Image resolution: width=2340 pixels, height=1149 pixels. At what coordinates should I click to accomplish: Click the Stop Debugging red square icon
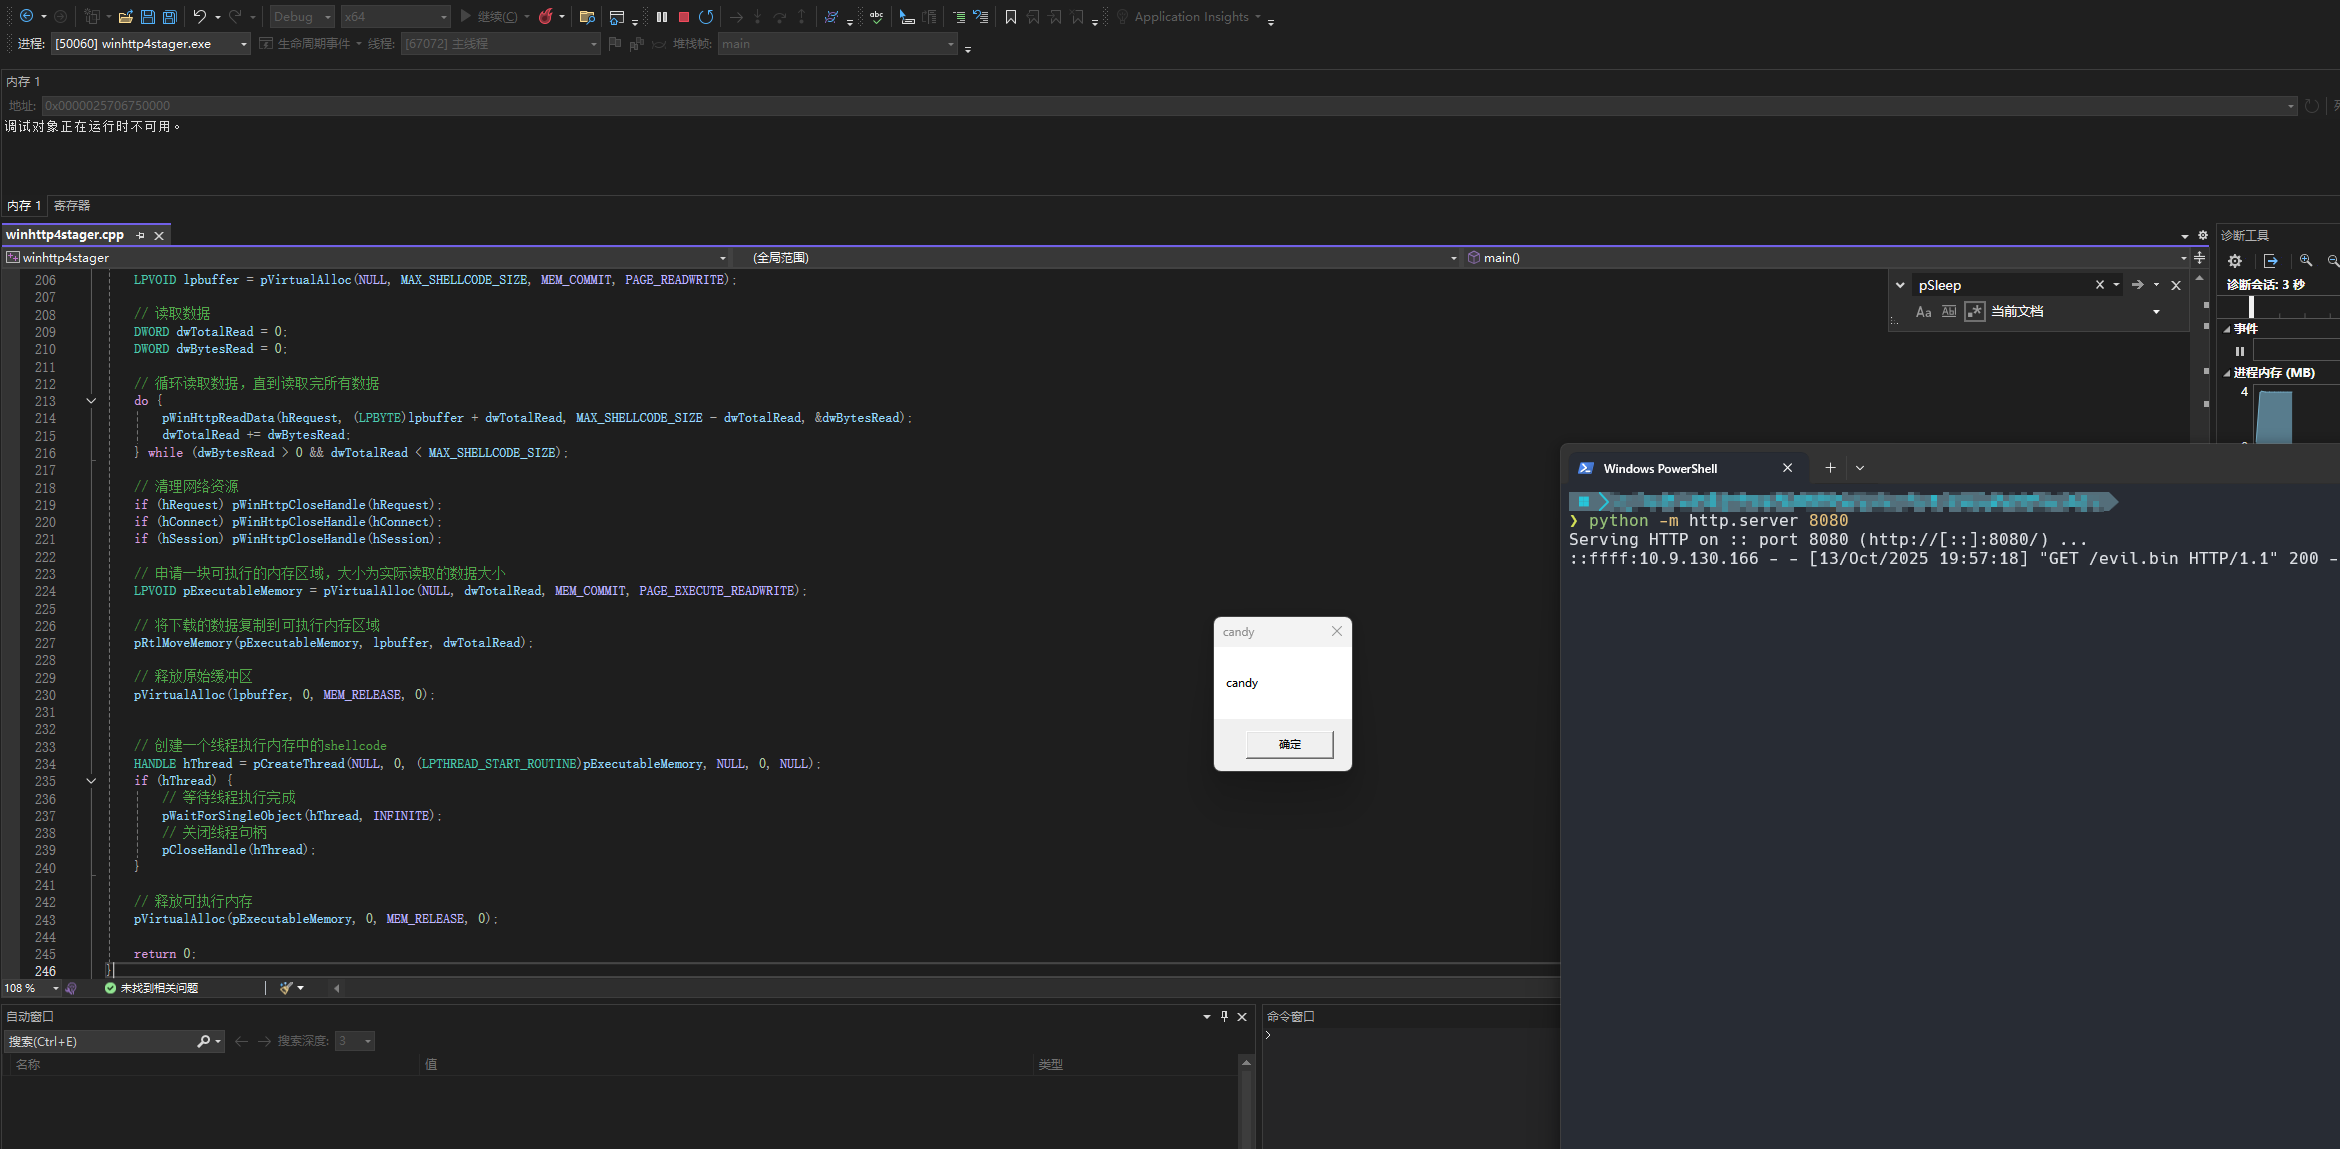pos(684,17)
